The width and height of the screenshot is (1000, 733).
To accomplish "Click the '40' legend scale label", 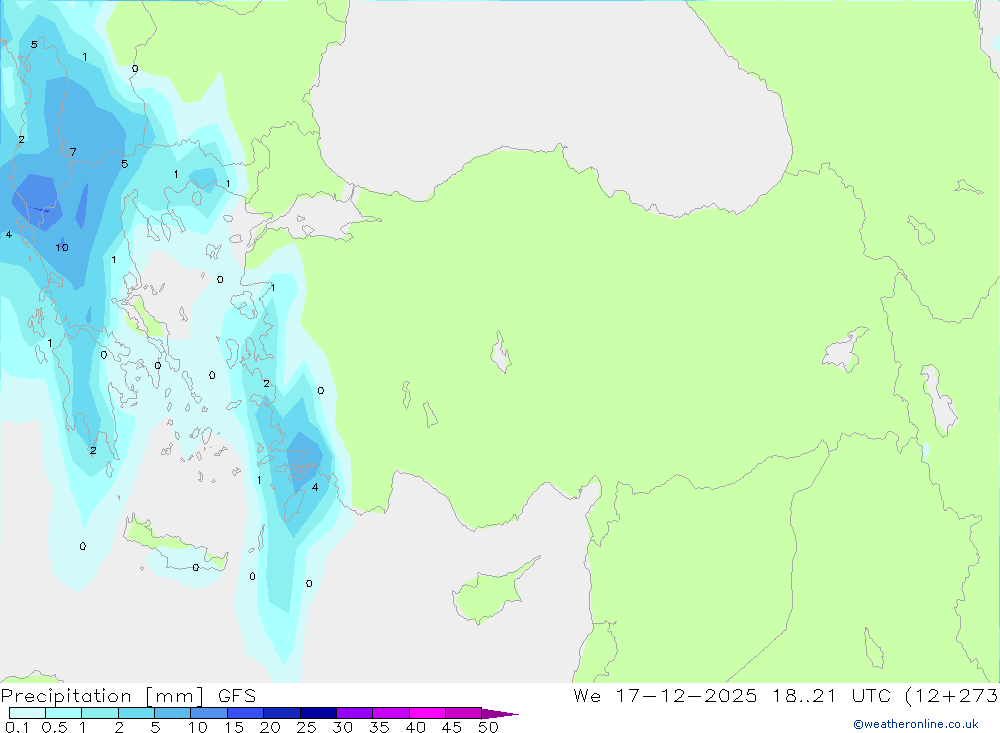I will [415, 727].
